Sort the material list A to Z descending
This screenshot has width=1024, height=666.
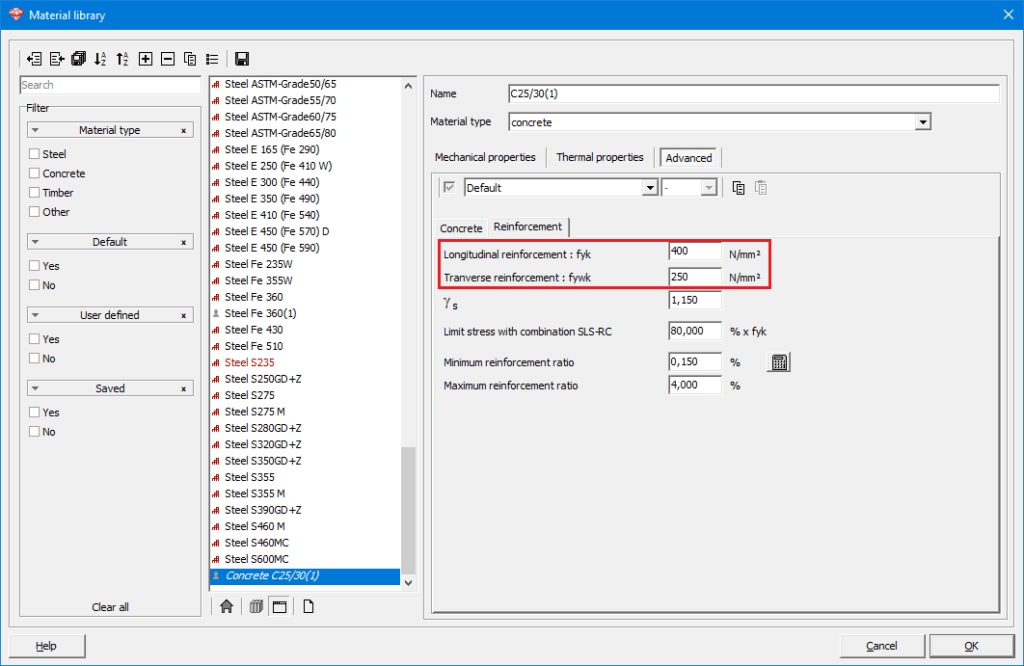tap(100, 59)
